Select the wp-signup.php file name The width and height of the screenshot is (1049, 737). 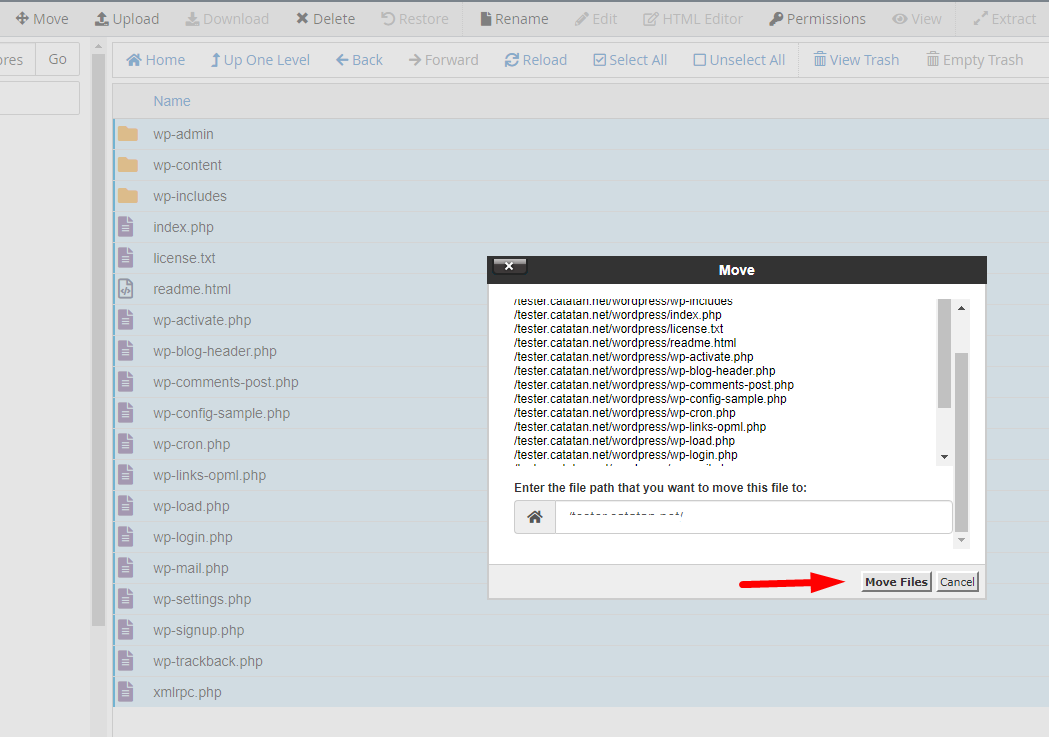tap(199, 630)
